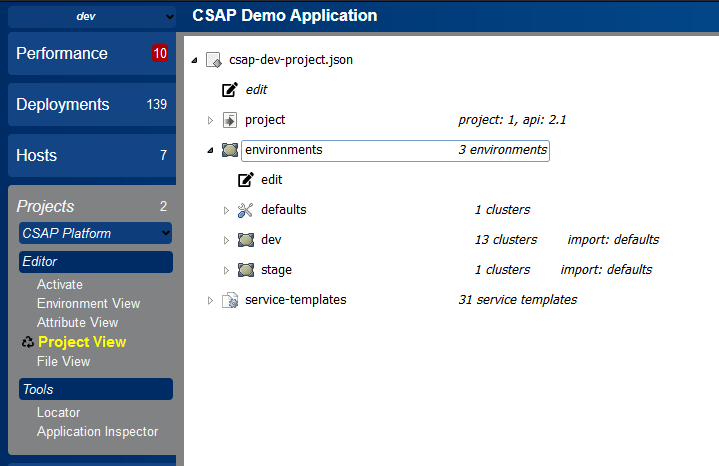
Task: Open the Application Inspector tool
Action: click(97, 432)
